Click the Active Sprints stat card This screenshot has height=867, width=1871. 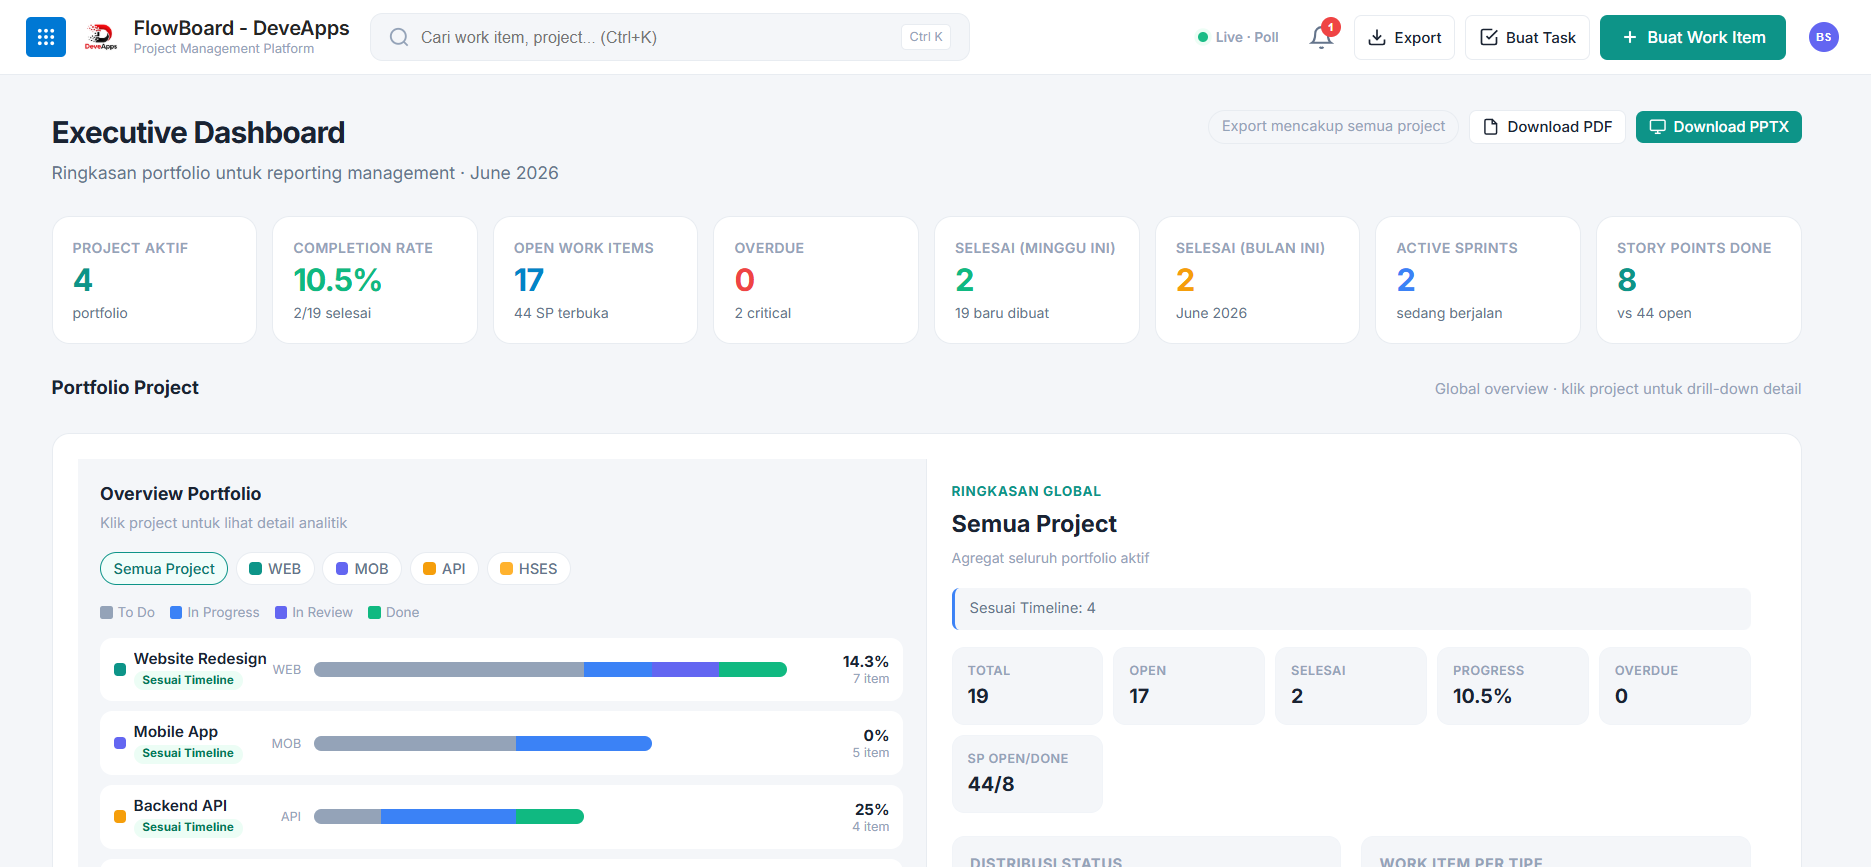[x=1478, y=280]
